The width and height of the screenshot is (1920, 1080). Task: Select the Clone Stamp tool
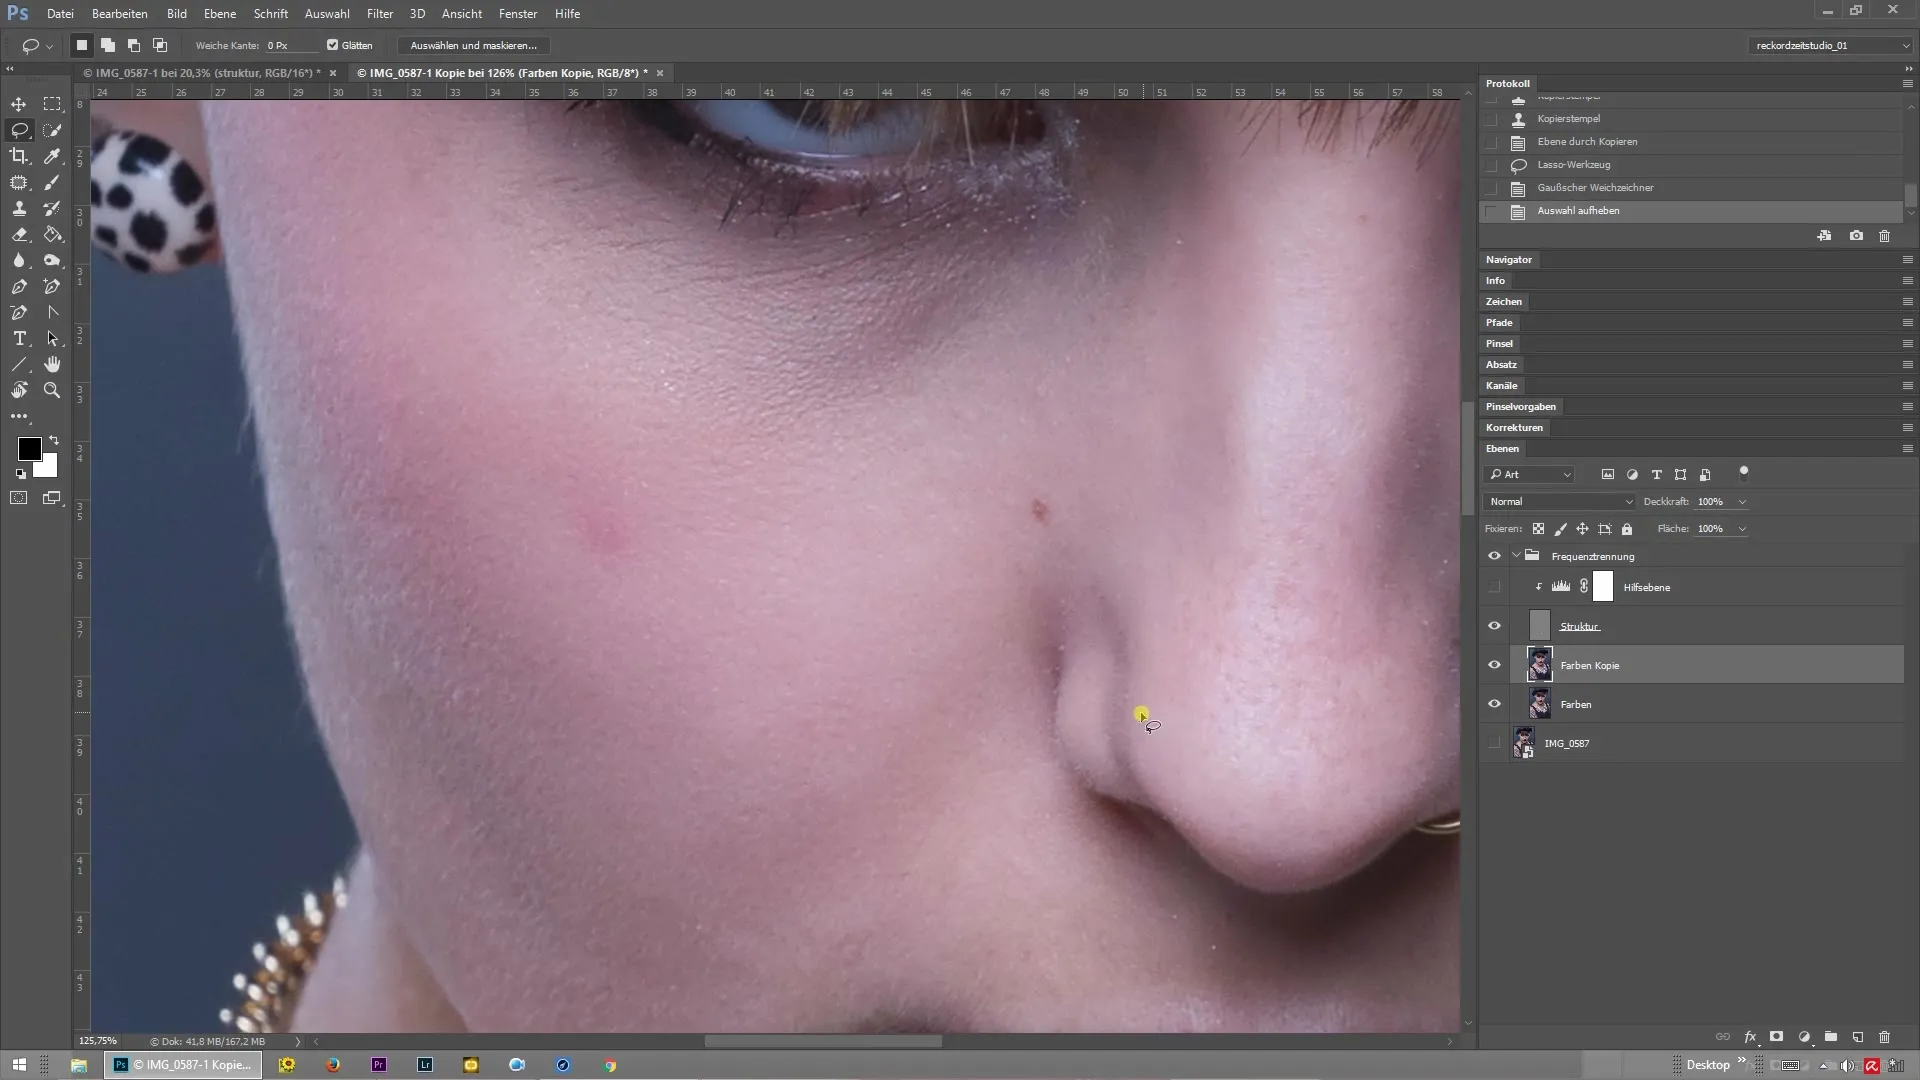(x=19, y=208)
